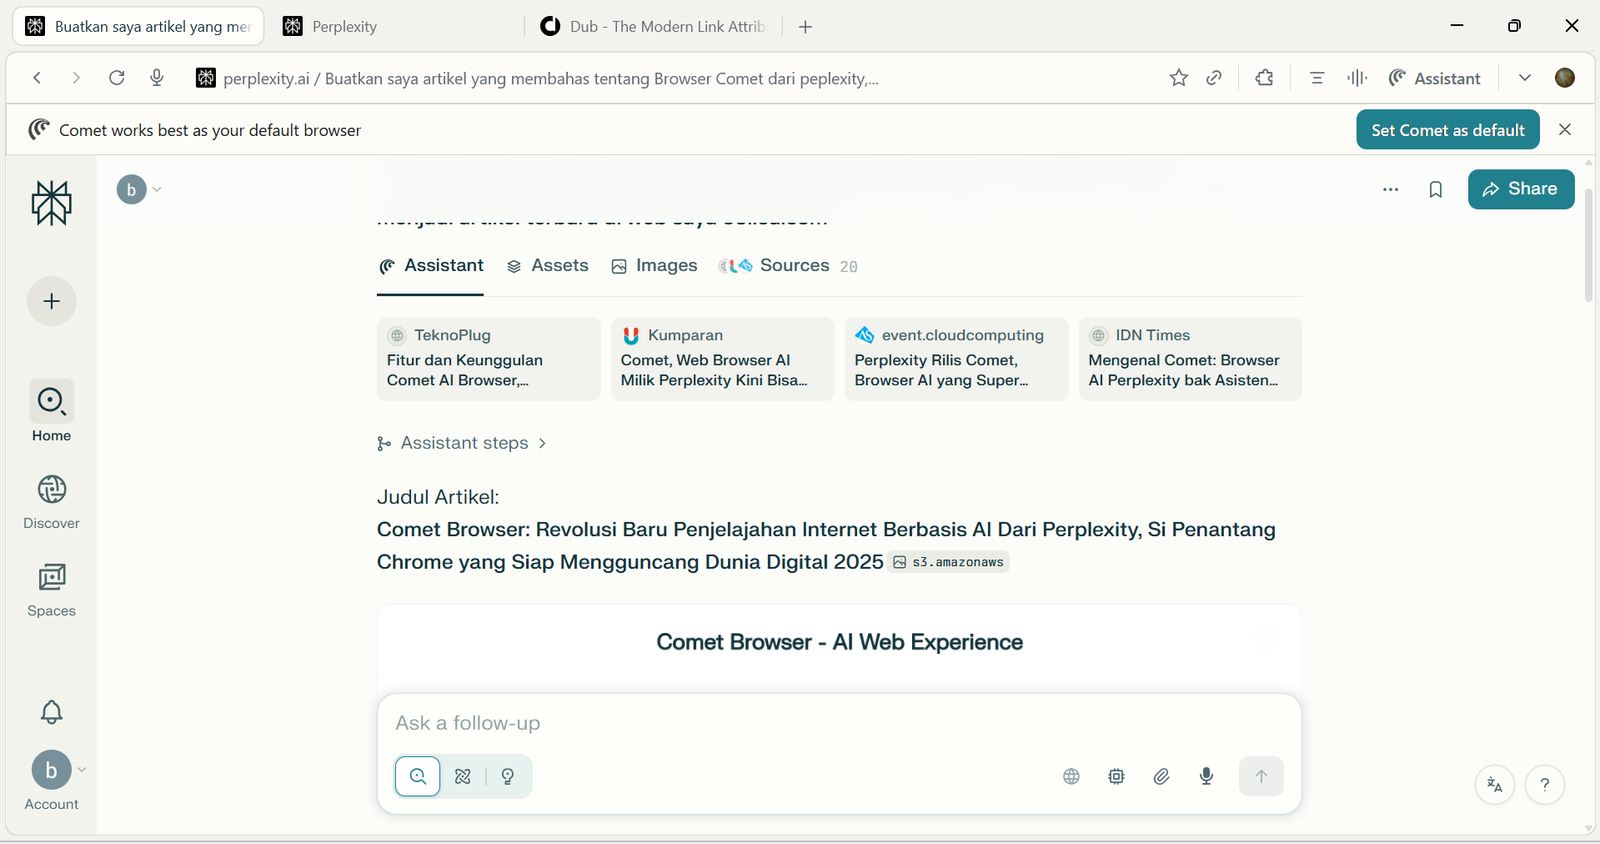Click the Comet Browser - AI Web Experience heading

[x=839, y=642]
